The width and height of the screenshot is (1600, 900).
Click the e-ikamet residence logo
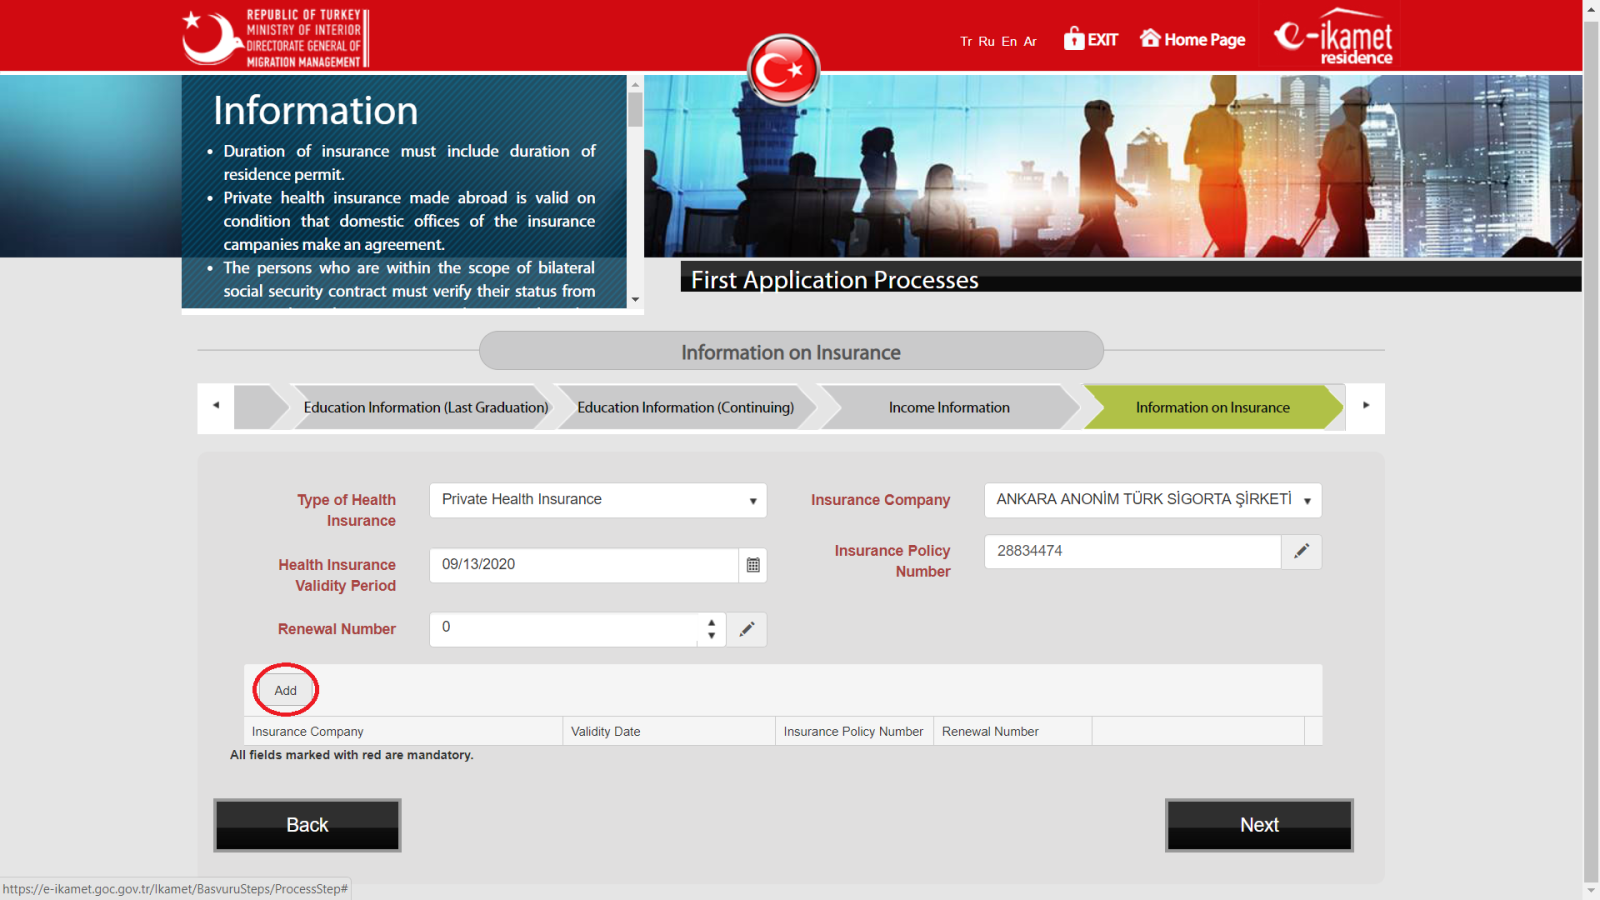pyautogui.click(x=1333, y=38)
